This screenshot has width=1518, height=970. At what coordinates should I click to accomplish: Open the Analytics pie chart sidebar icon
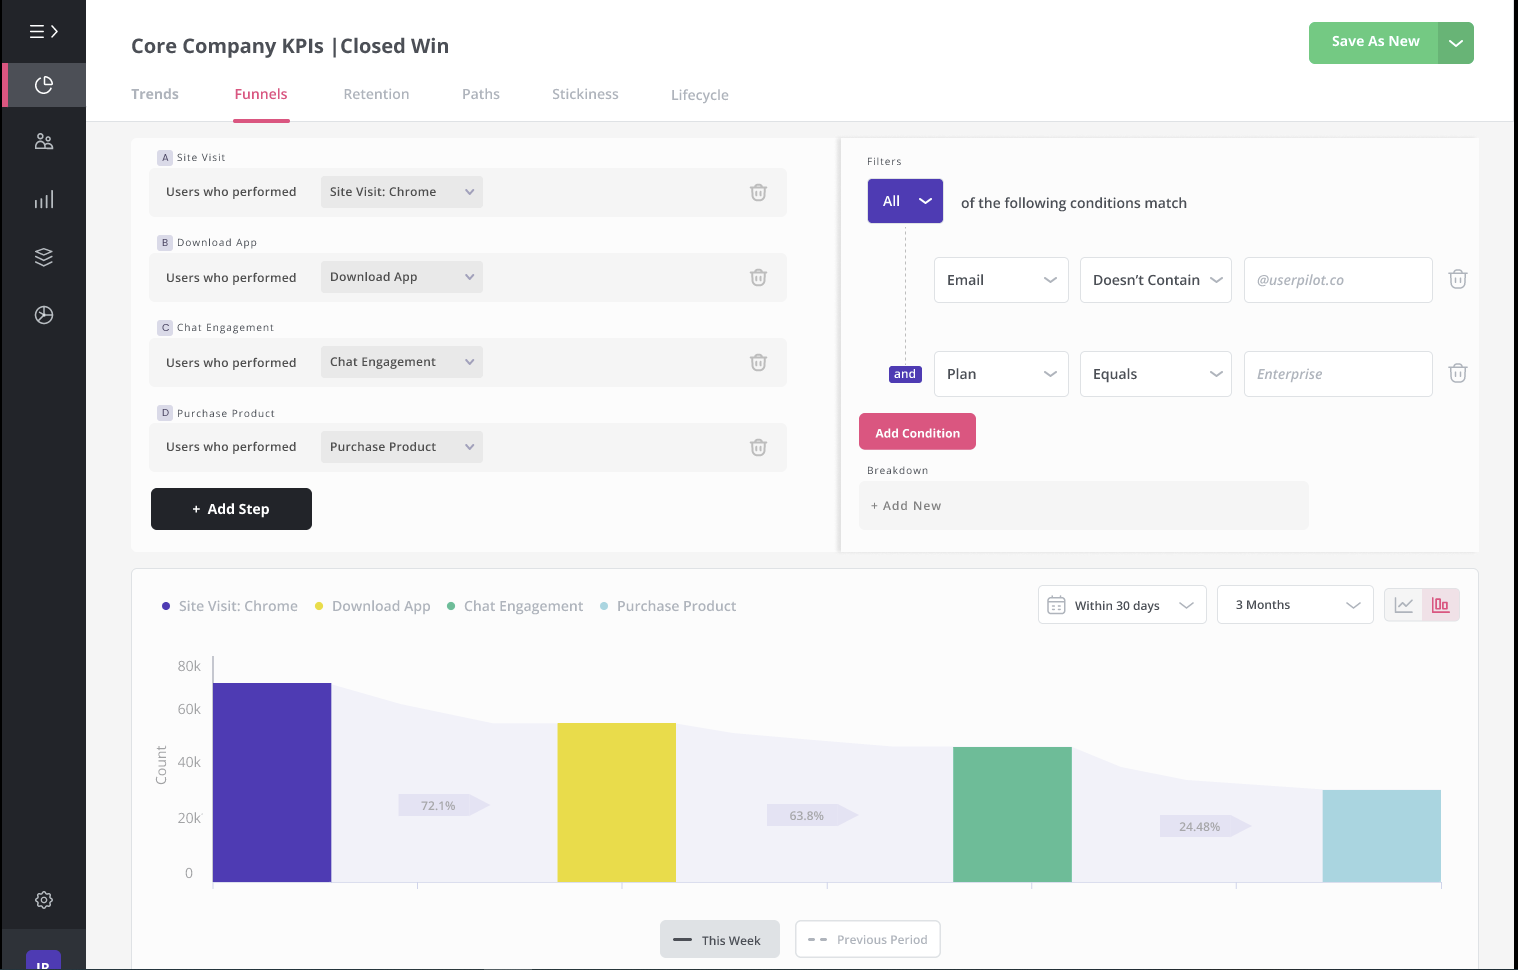[x=43, y=85]
